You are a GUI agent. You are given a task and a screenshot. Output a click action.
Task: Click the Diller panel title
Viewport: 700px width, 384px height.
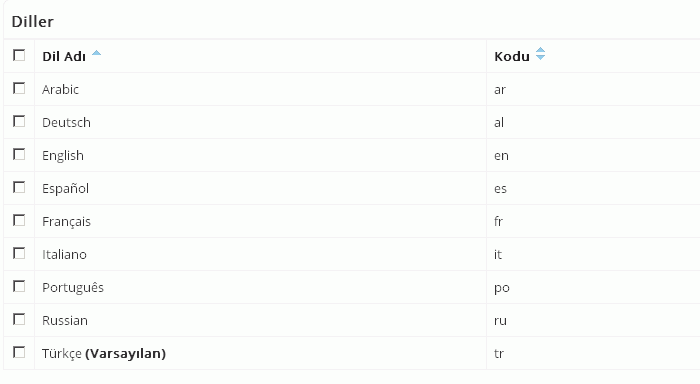tap(33, 21)
